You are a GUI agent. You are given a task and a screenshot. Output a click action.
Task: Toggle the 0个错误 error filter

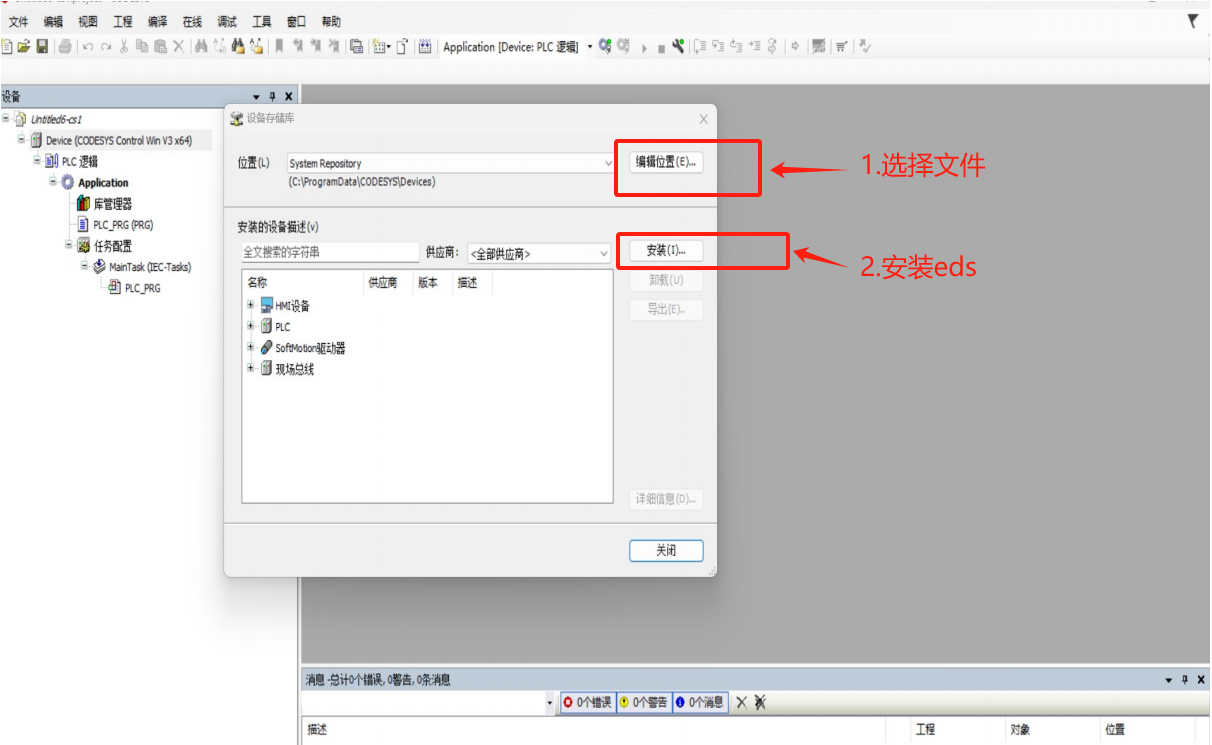587,703
